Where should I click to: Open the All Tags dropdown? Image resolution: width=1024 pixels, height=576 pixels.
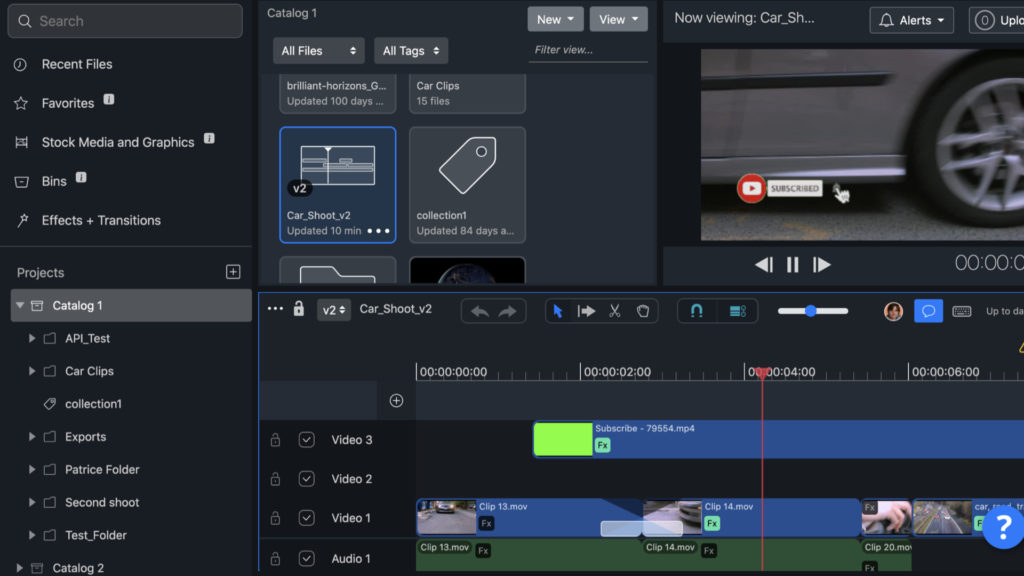(x=411, y=51)
